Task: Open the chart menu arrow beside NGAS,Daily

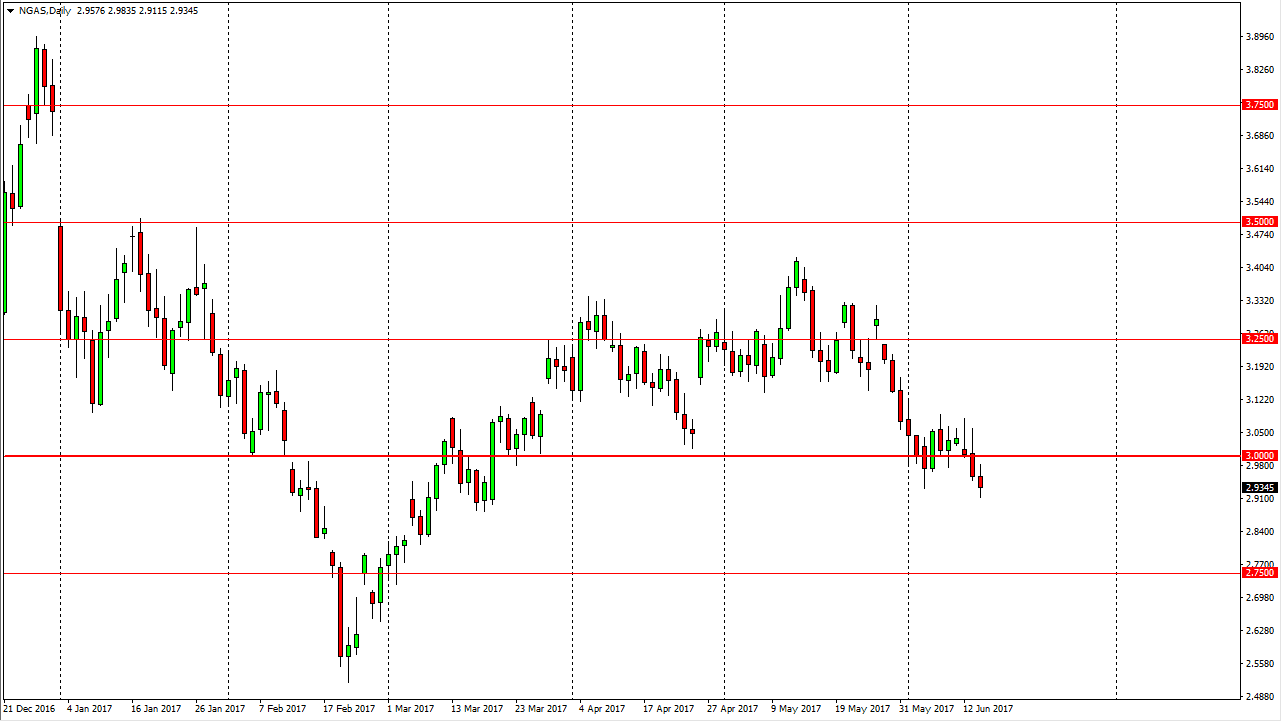Action: click(8, 10)
